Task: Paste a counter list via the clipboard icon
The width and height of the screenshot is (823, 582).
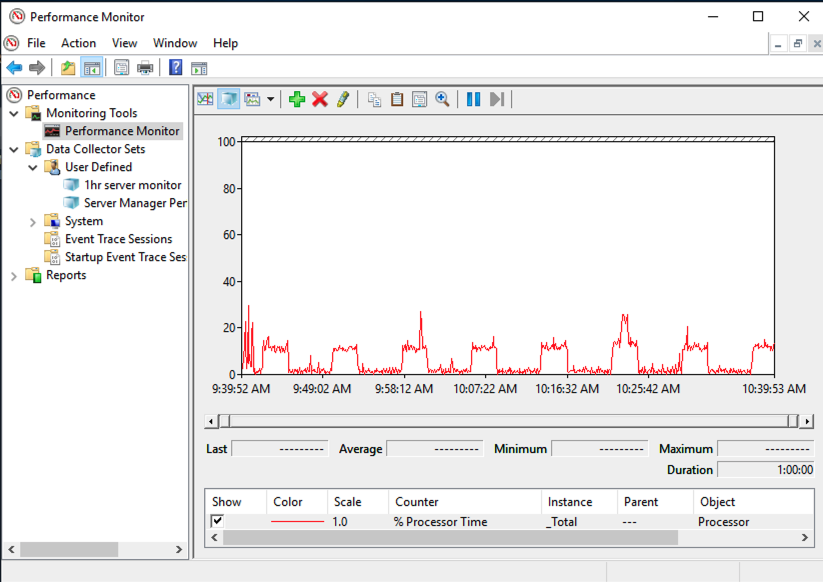Action: [x=396, y=99]
